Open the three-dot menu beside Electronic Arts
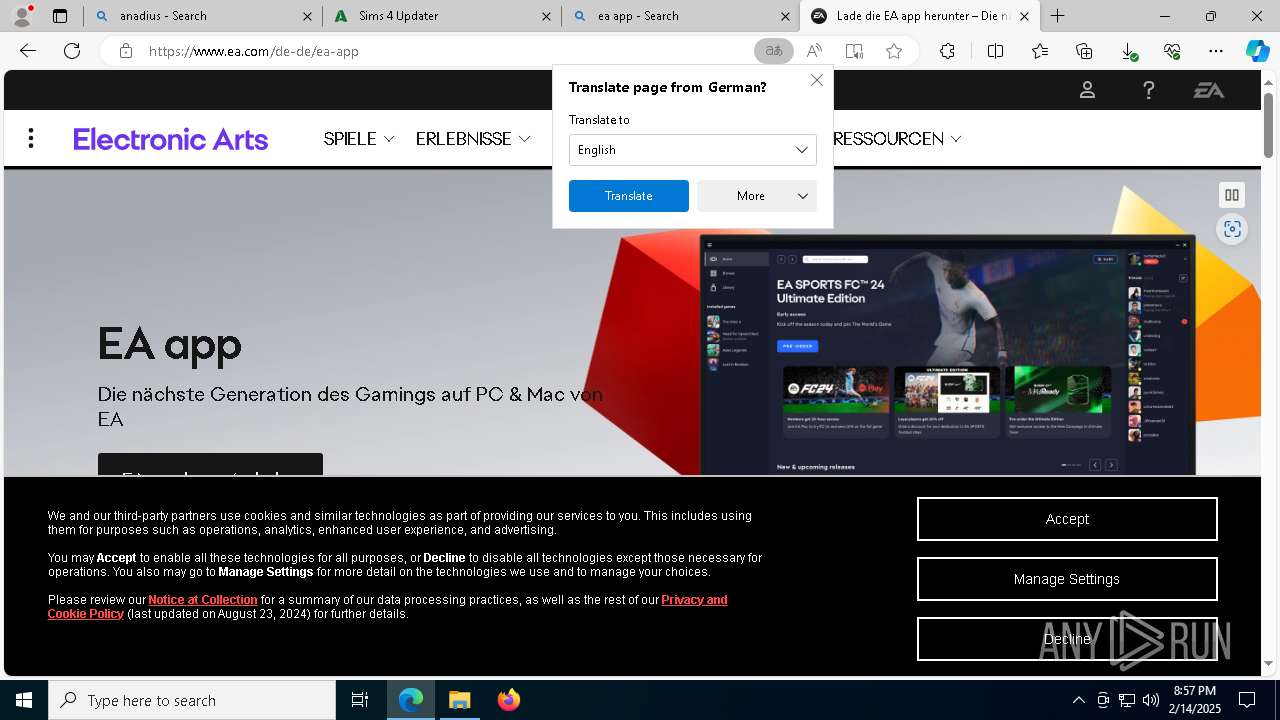The height and width of the screenshot is (720, 1280). click(31, 139)
